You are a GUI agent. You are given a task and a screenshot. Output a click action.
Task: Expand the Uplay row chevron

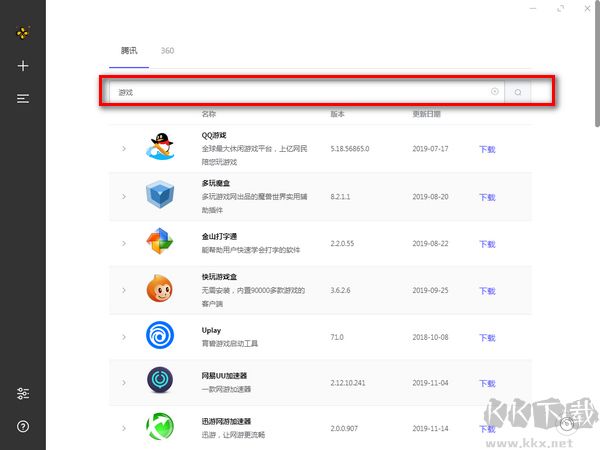(124, 337)
